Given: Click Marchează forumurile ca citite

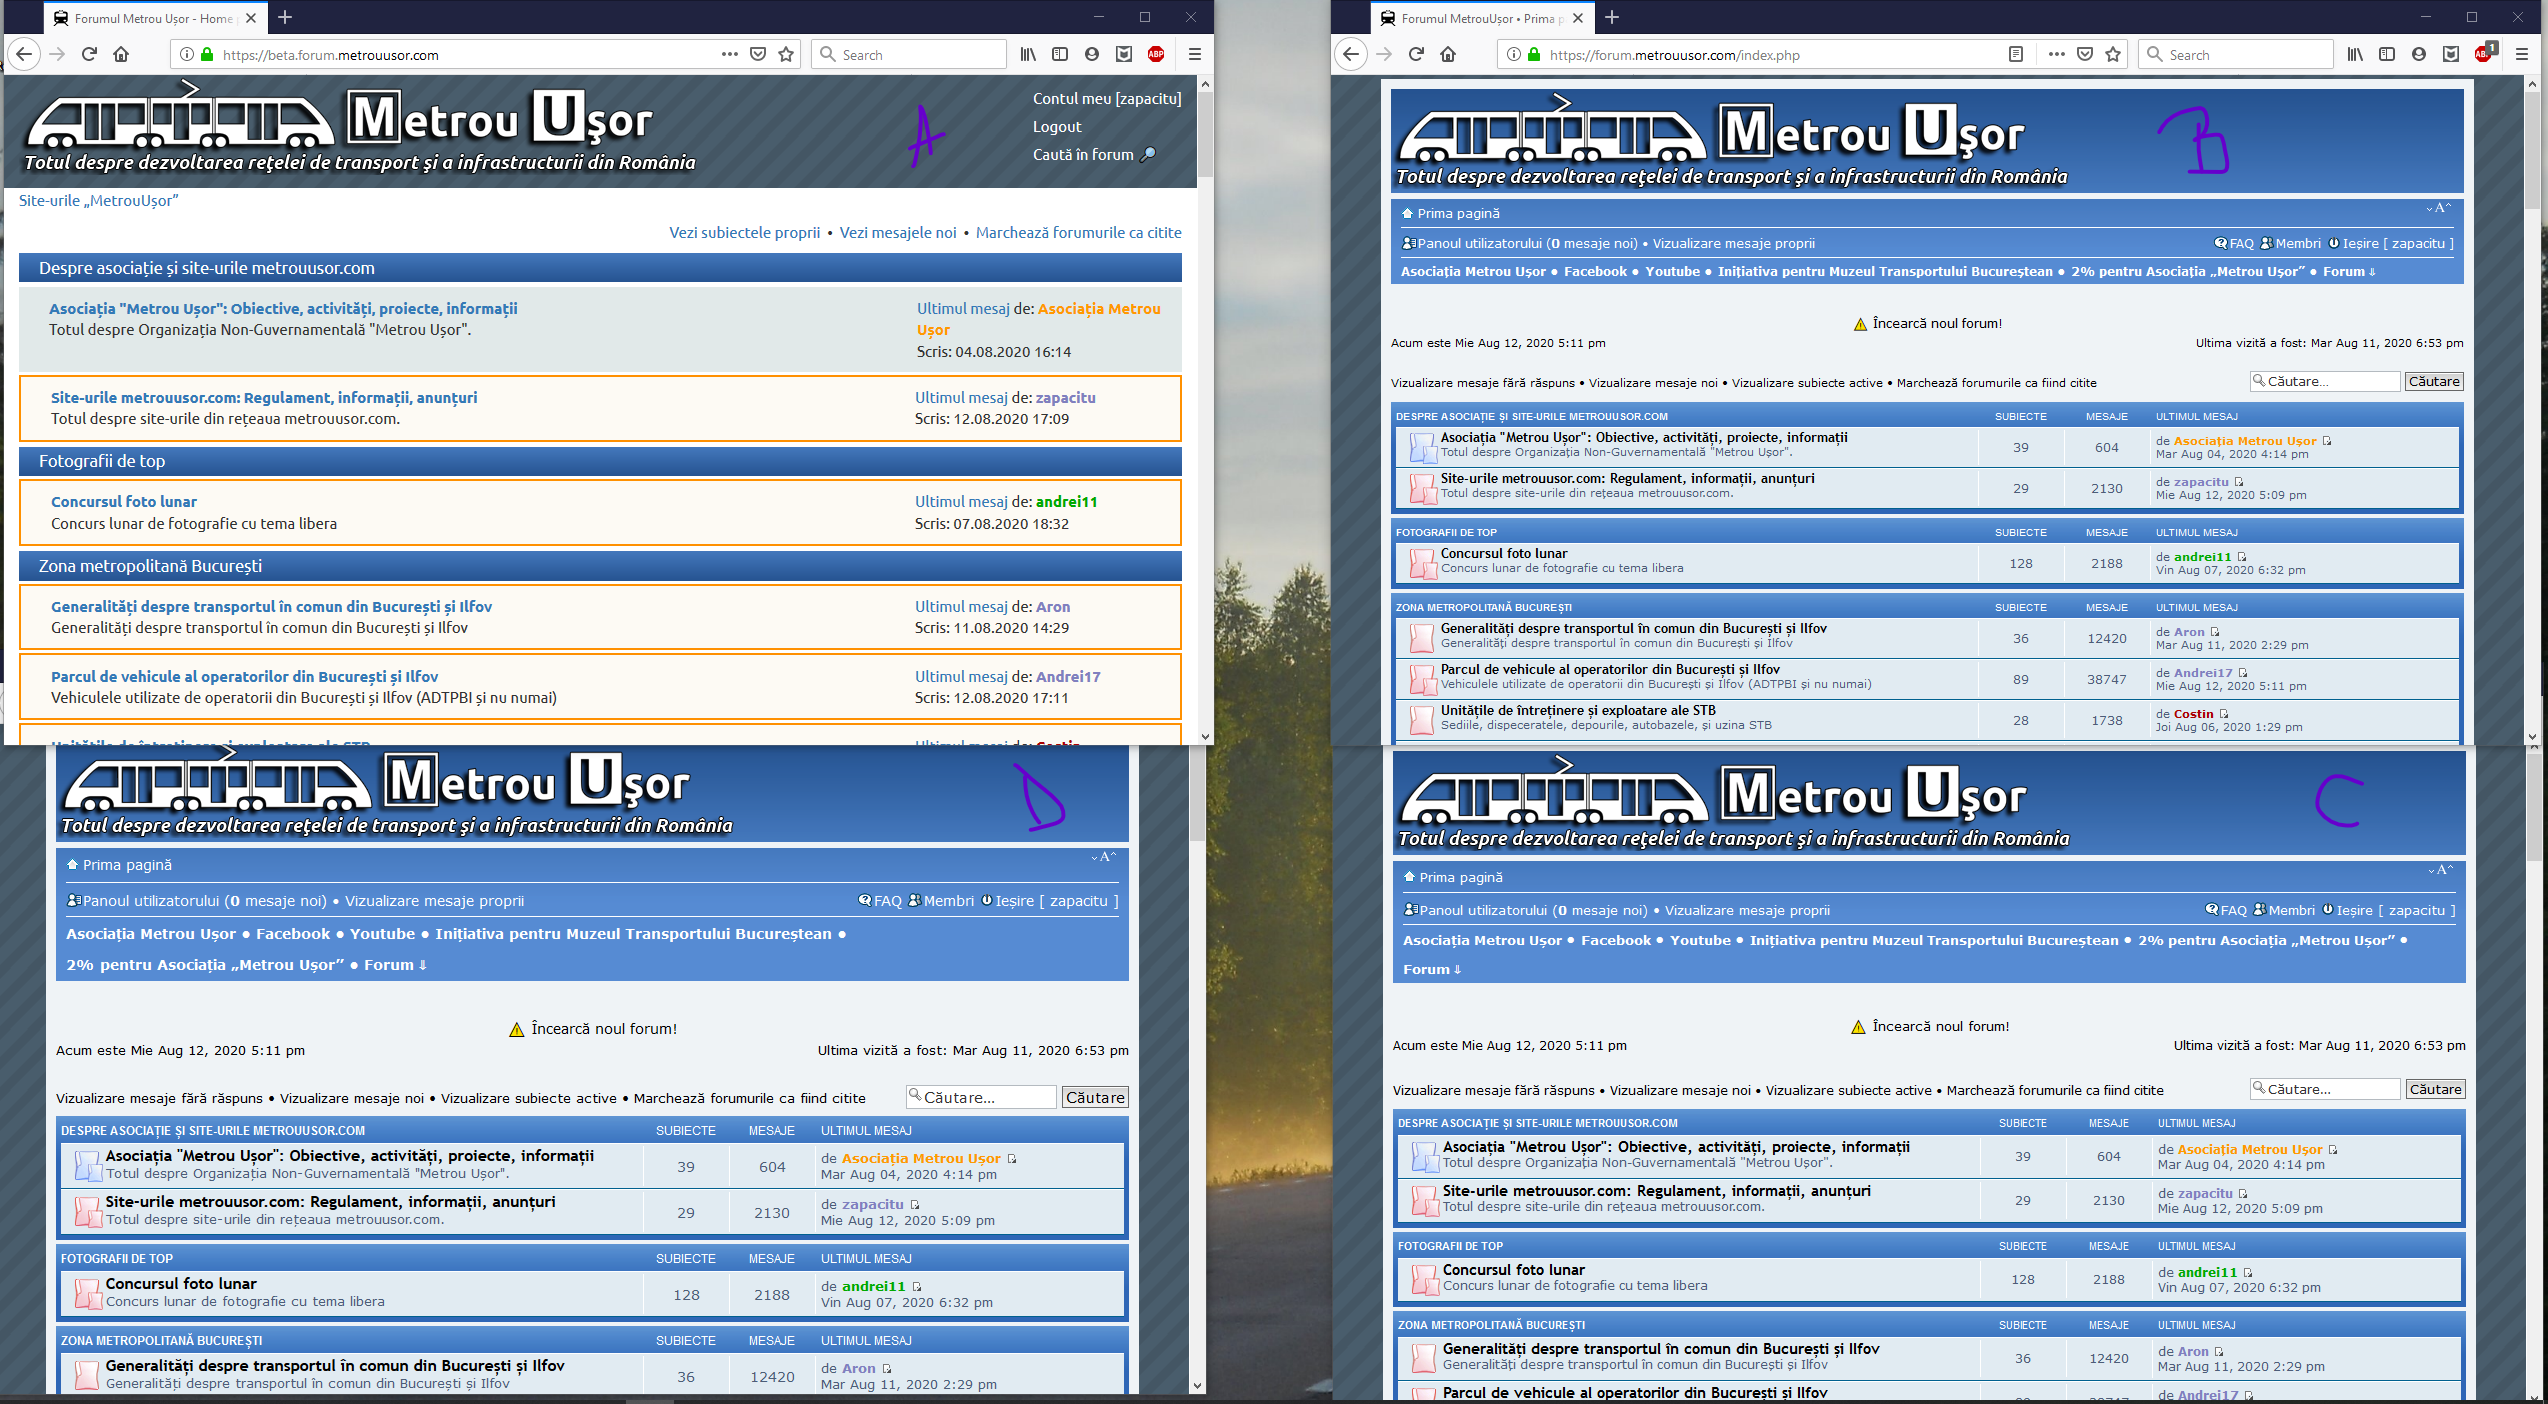Looking at the screenshot, I should (x=1078, y=232).
